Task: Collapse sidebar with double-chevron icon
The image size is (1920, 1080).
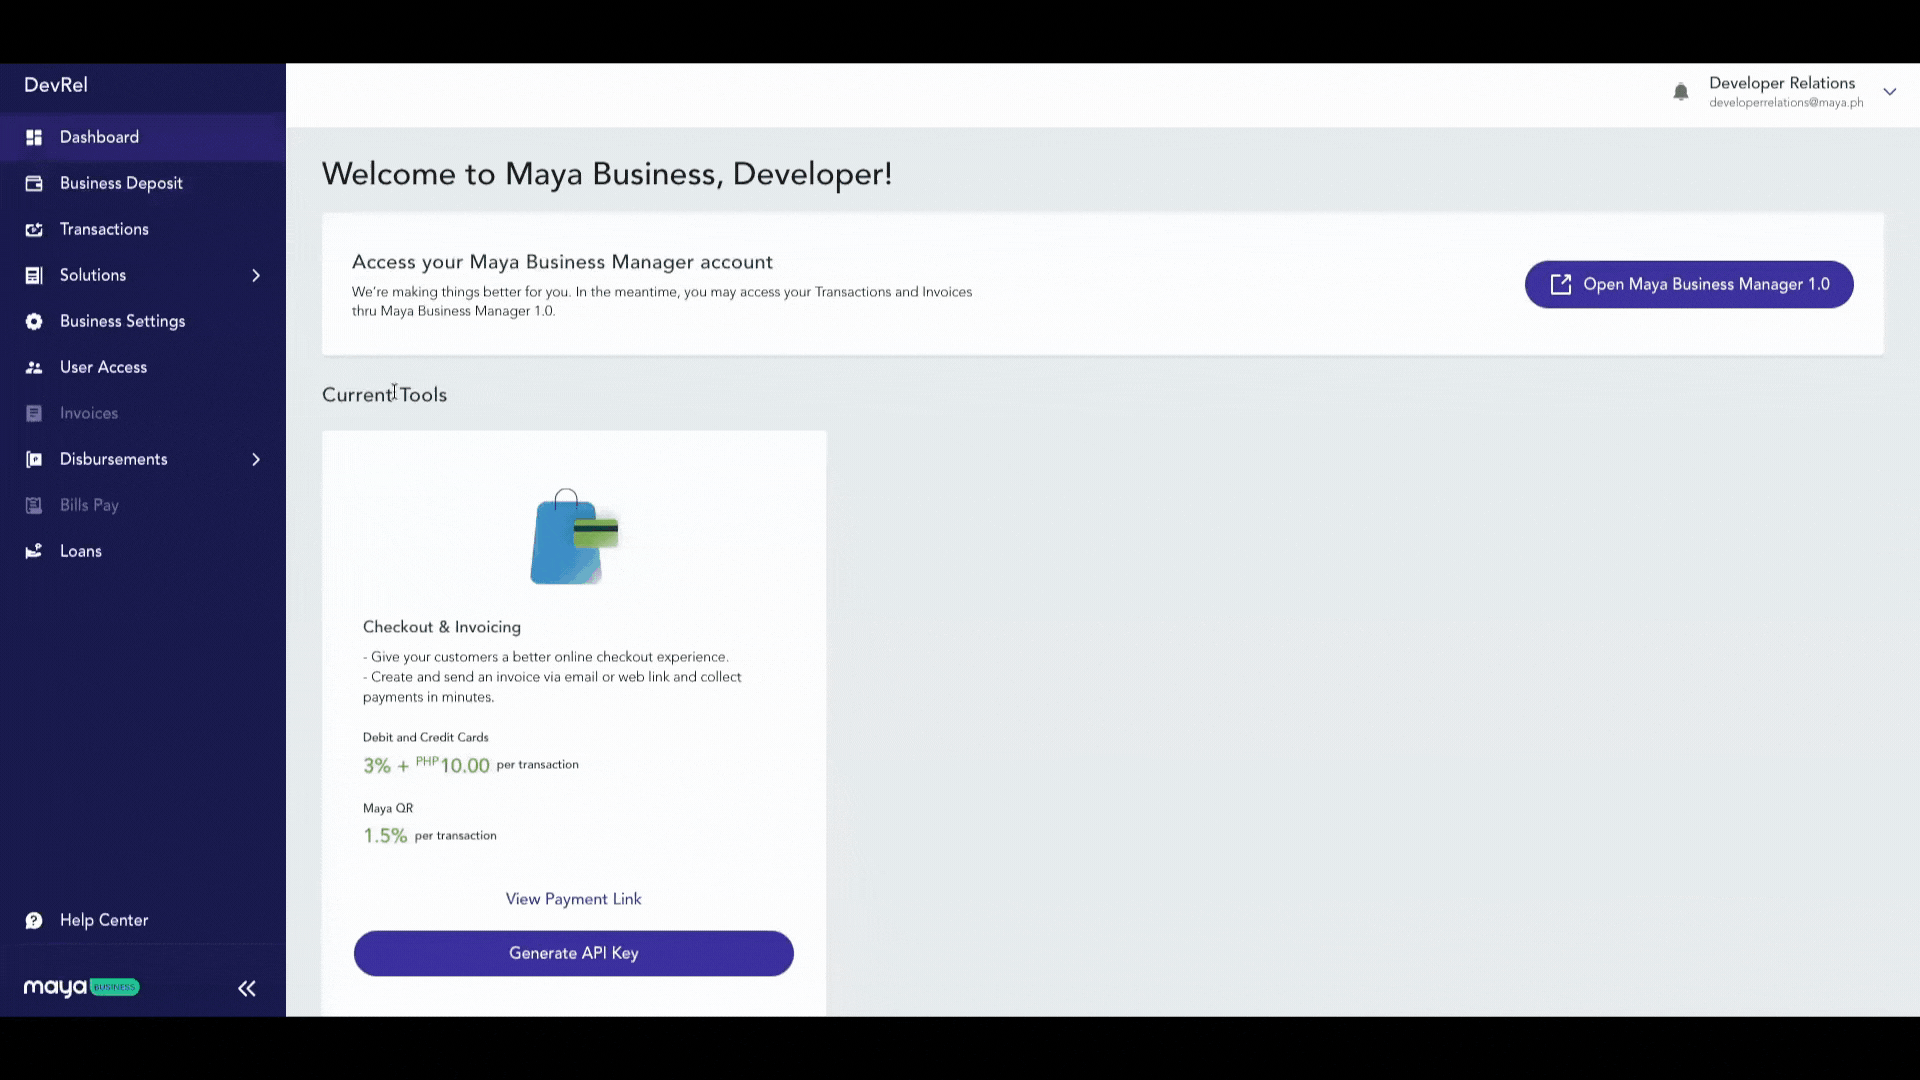Action: coord(247,988)
